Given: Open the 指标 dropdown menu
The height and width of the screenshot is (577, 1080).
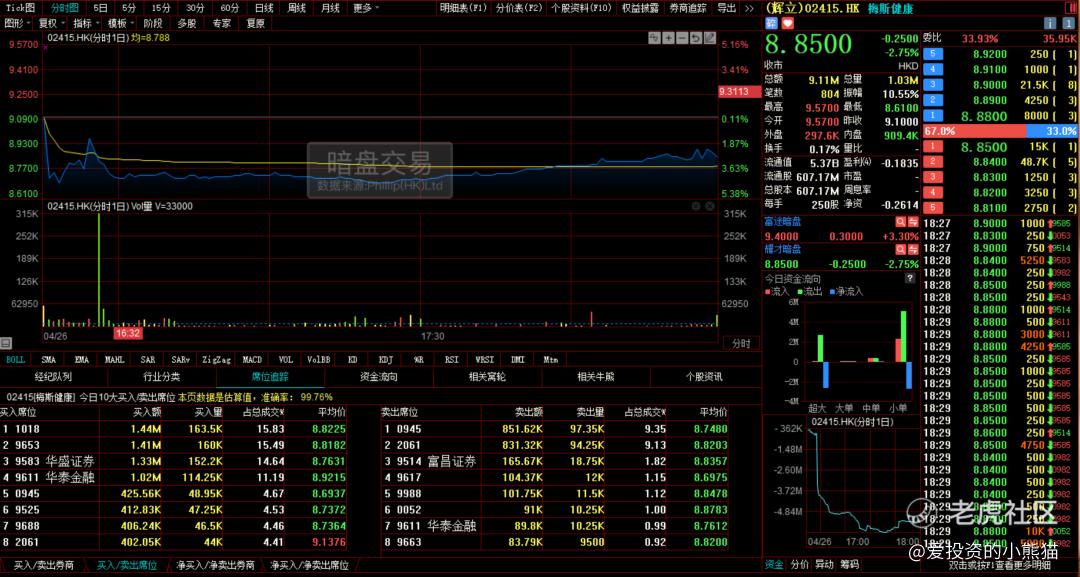Looking at the screenshot, I should [x=86, y=23].
